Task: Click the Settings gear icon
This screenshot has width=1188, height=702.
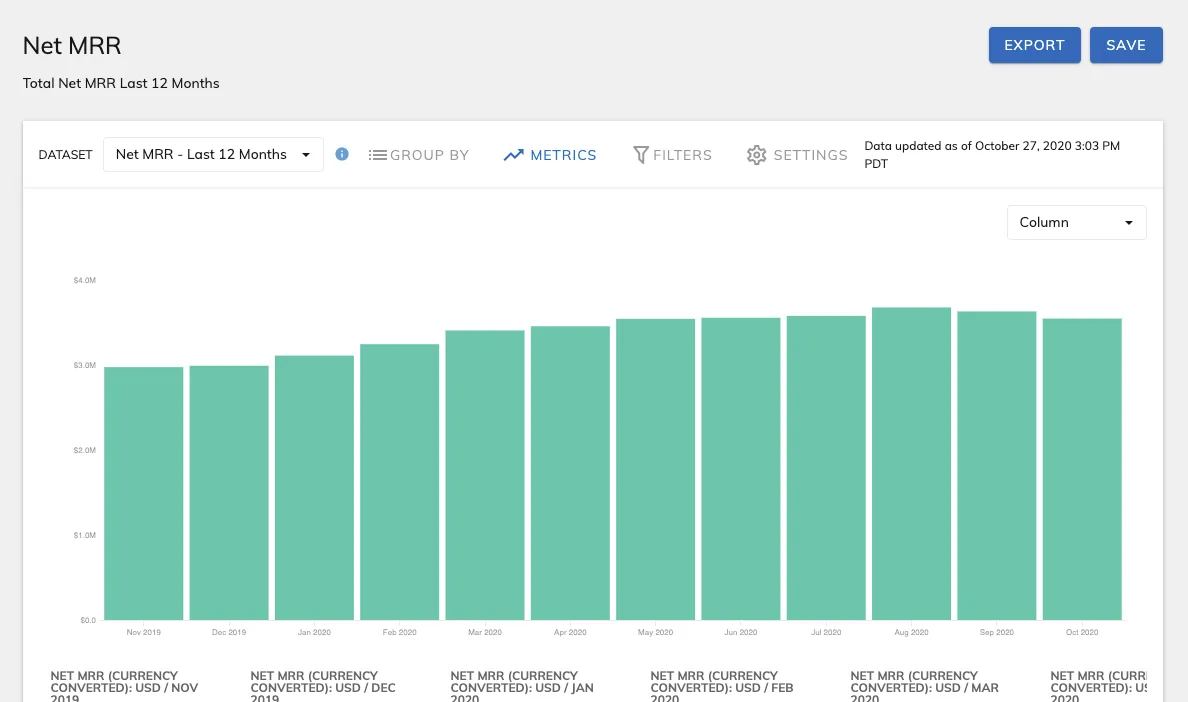Action: [x=756, y=154]
